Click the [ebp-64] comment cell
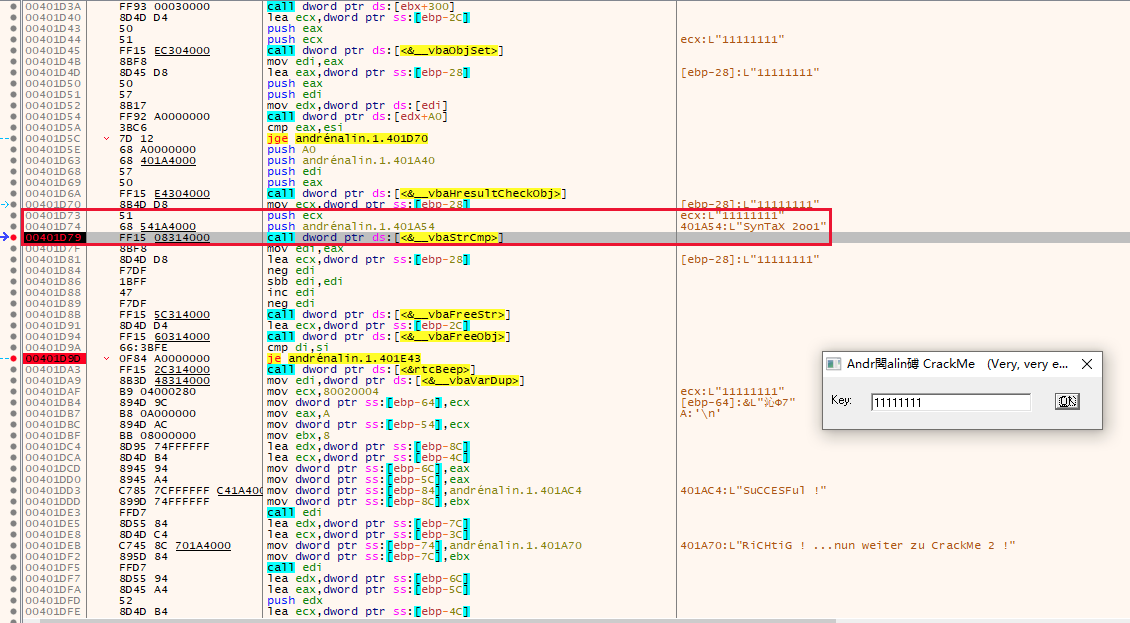Image resolution: width=1130 pixels, height=623 pixels. pos(738,402)
